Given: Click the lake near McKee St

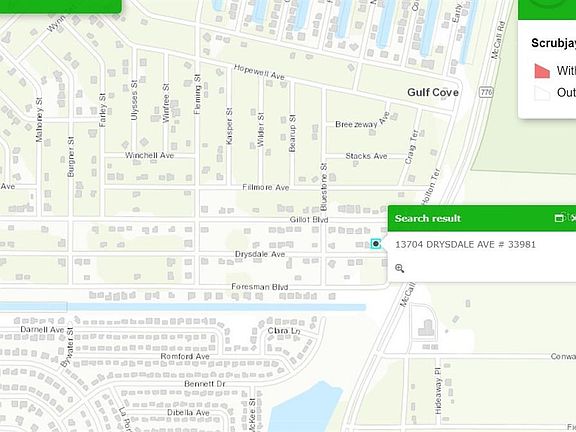Looking at the screenshot, I should click(x=306, y=408).
